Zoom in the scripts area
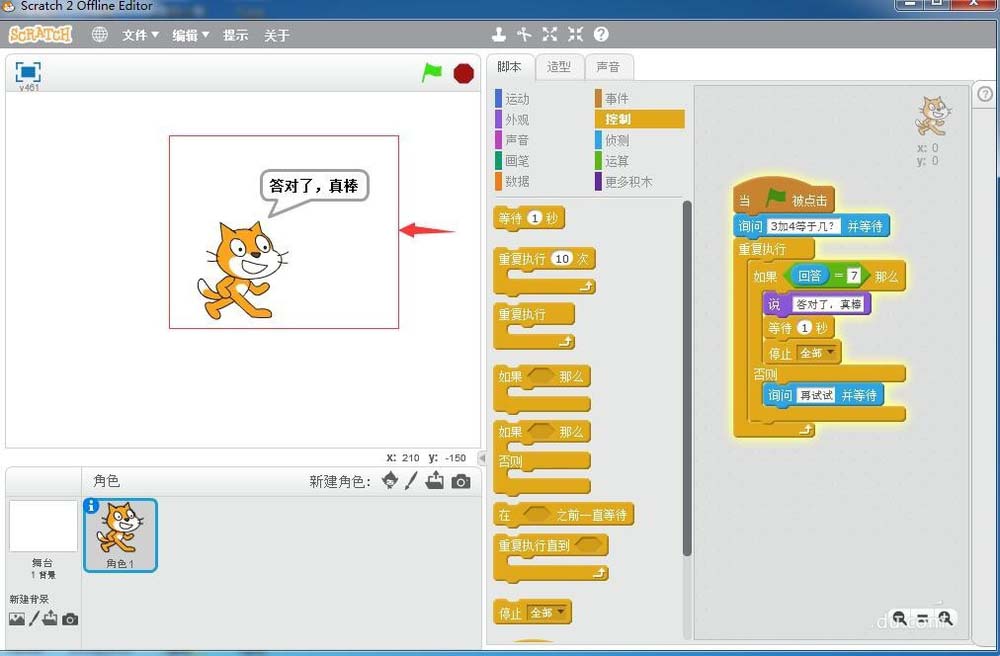Viewport: 1000px width, 656px height. click(945, 618)
